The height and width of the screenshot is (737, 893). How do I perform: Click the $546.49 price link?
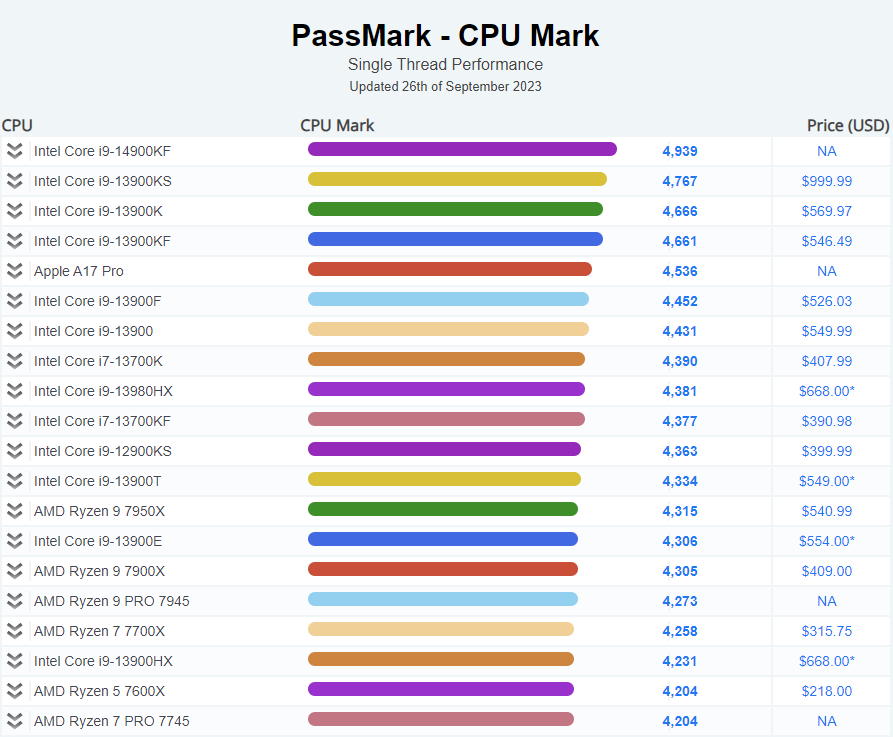tap(826, 241)
